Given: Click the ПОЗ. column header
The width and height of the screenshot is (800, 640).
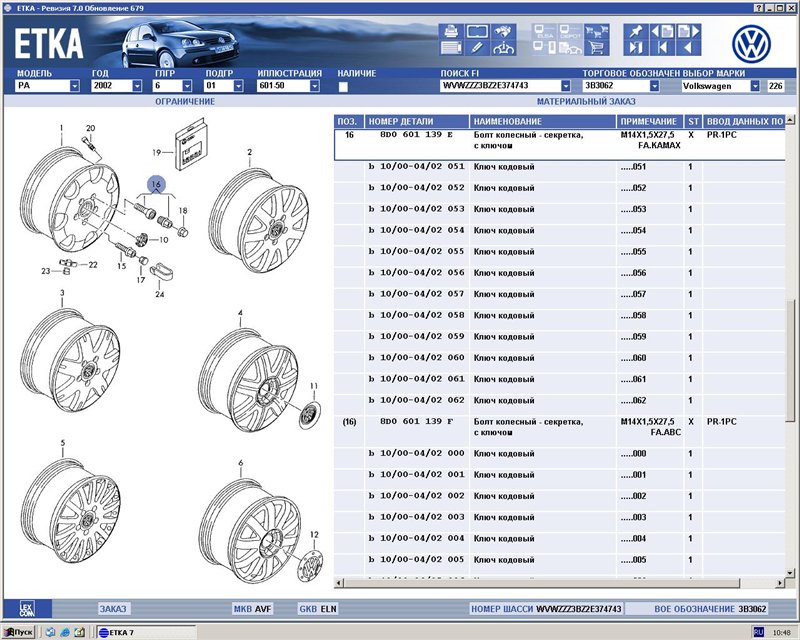Looking at the screenshot, I should [349, 121].
